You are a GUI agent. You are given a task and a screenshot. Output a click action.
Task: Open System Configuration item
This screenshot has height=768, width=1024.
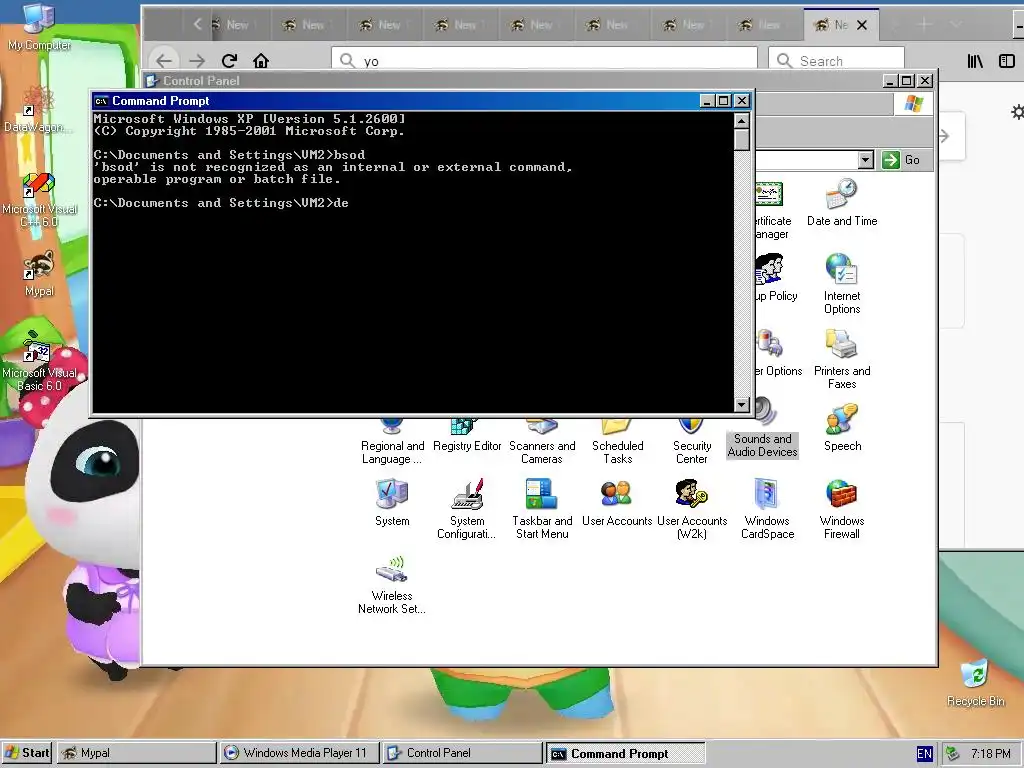click(467, 509)
